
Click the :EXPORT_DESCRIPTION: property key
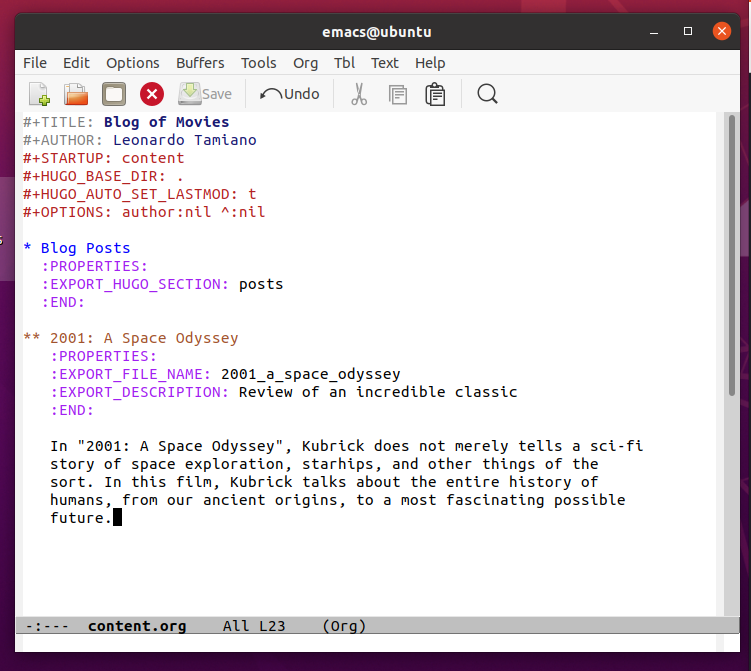point(140,392)
